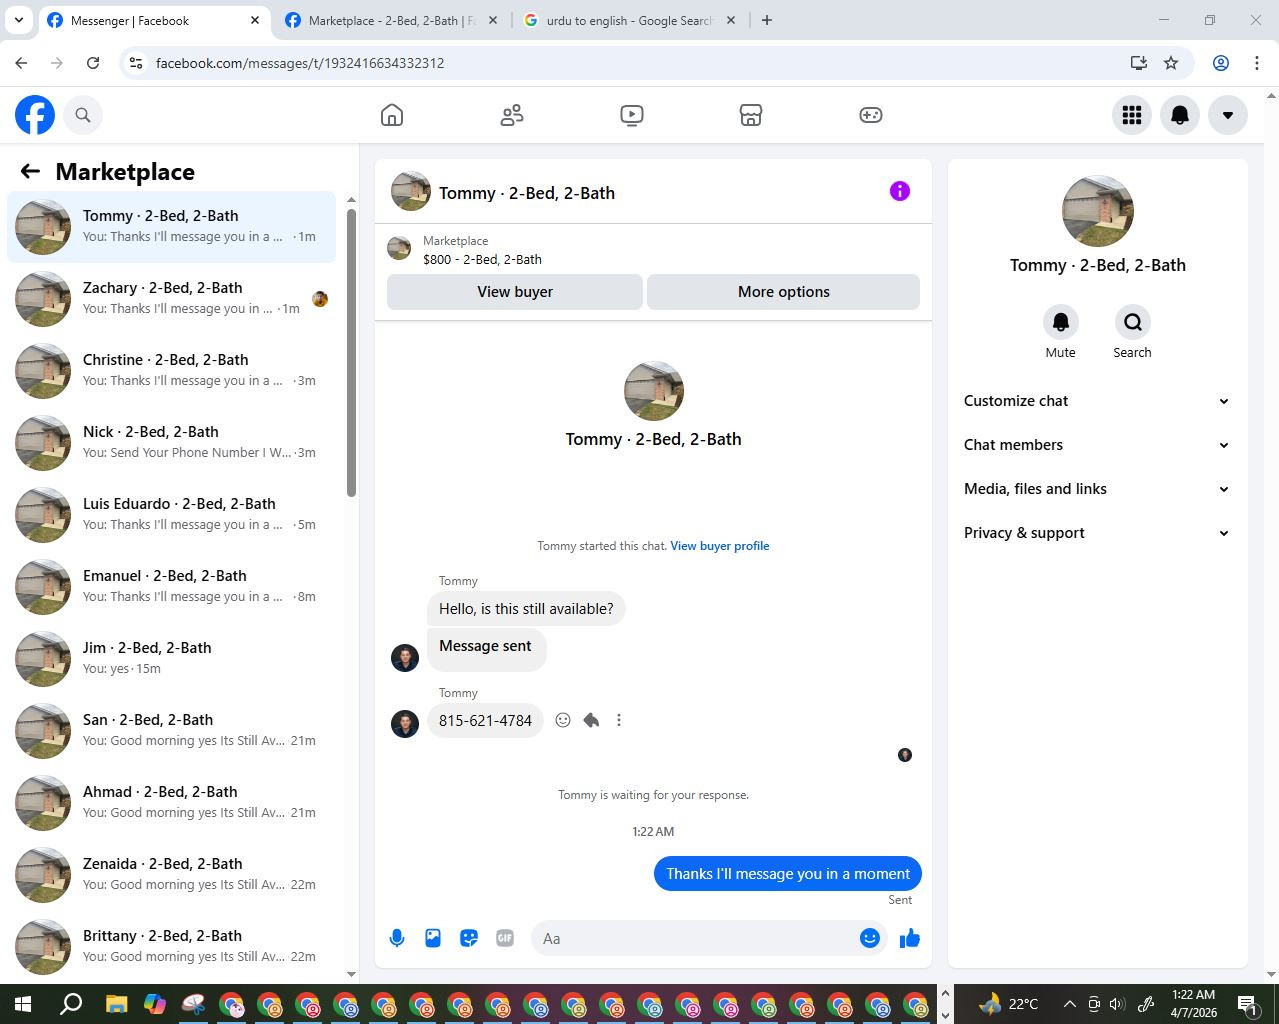Image resolution: width=1279 pixels, height=1024 pixels.
Task: Click the message input field
Action: (695, 938)
